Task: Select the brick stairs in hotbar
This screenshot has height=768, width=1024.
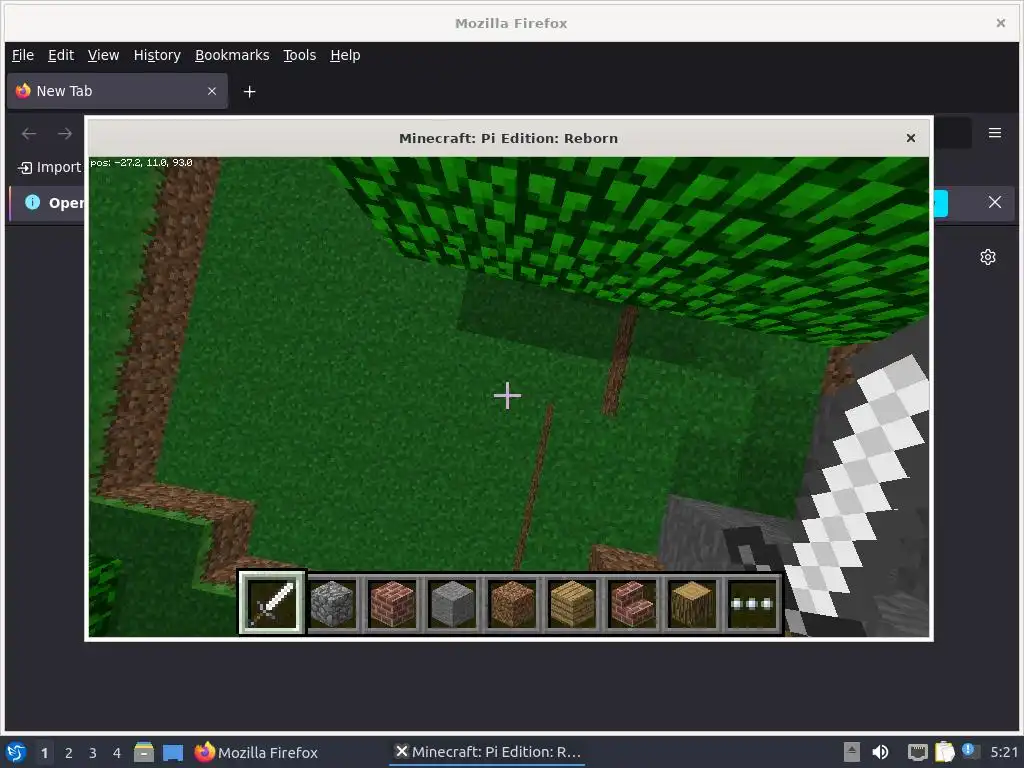Action: pyautogui.click(x=632, y=603)
